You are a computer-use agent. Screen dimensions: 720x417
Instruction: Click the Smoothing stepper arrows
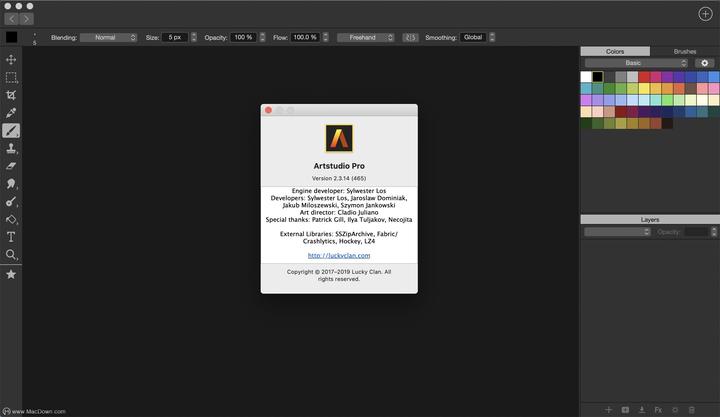coord(492,38)
